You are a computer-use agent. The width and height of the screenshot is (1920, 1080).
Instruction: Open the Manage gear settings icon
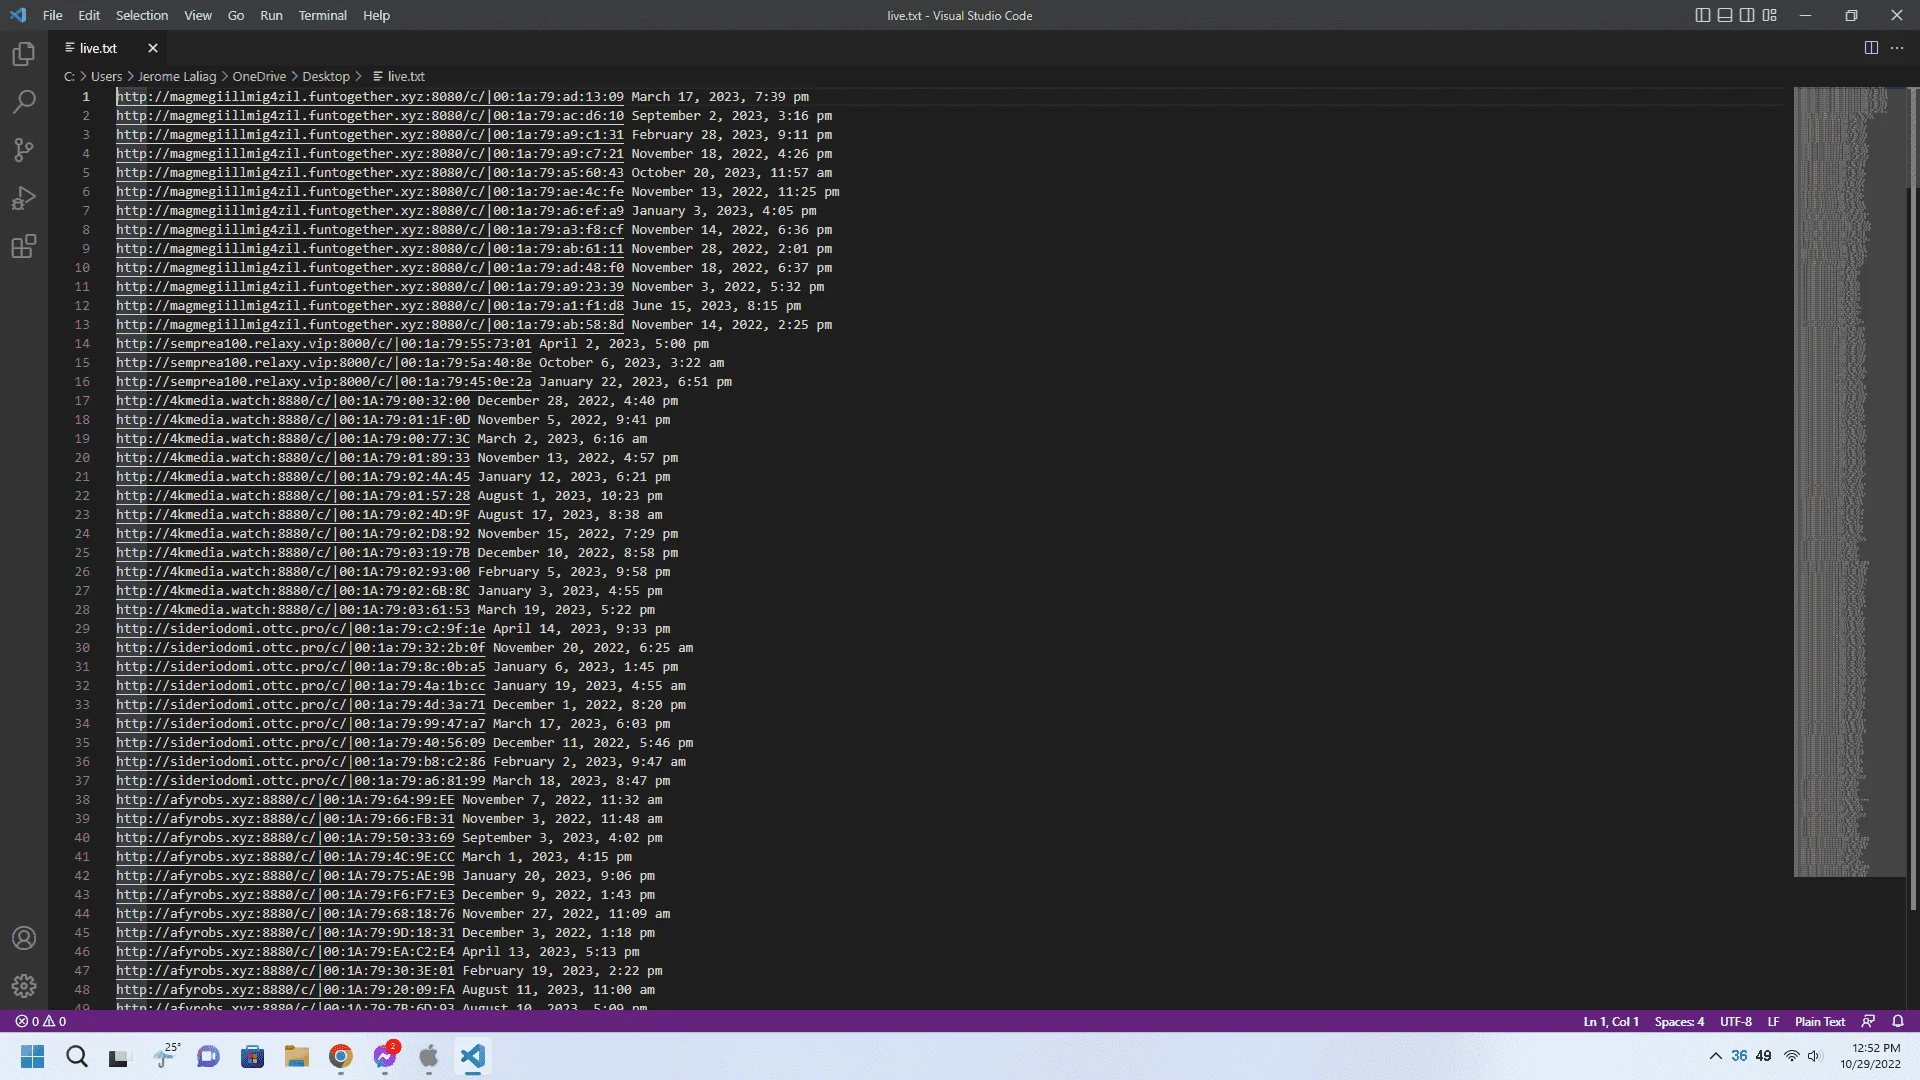24,986
